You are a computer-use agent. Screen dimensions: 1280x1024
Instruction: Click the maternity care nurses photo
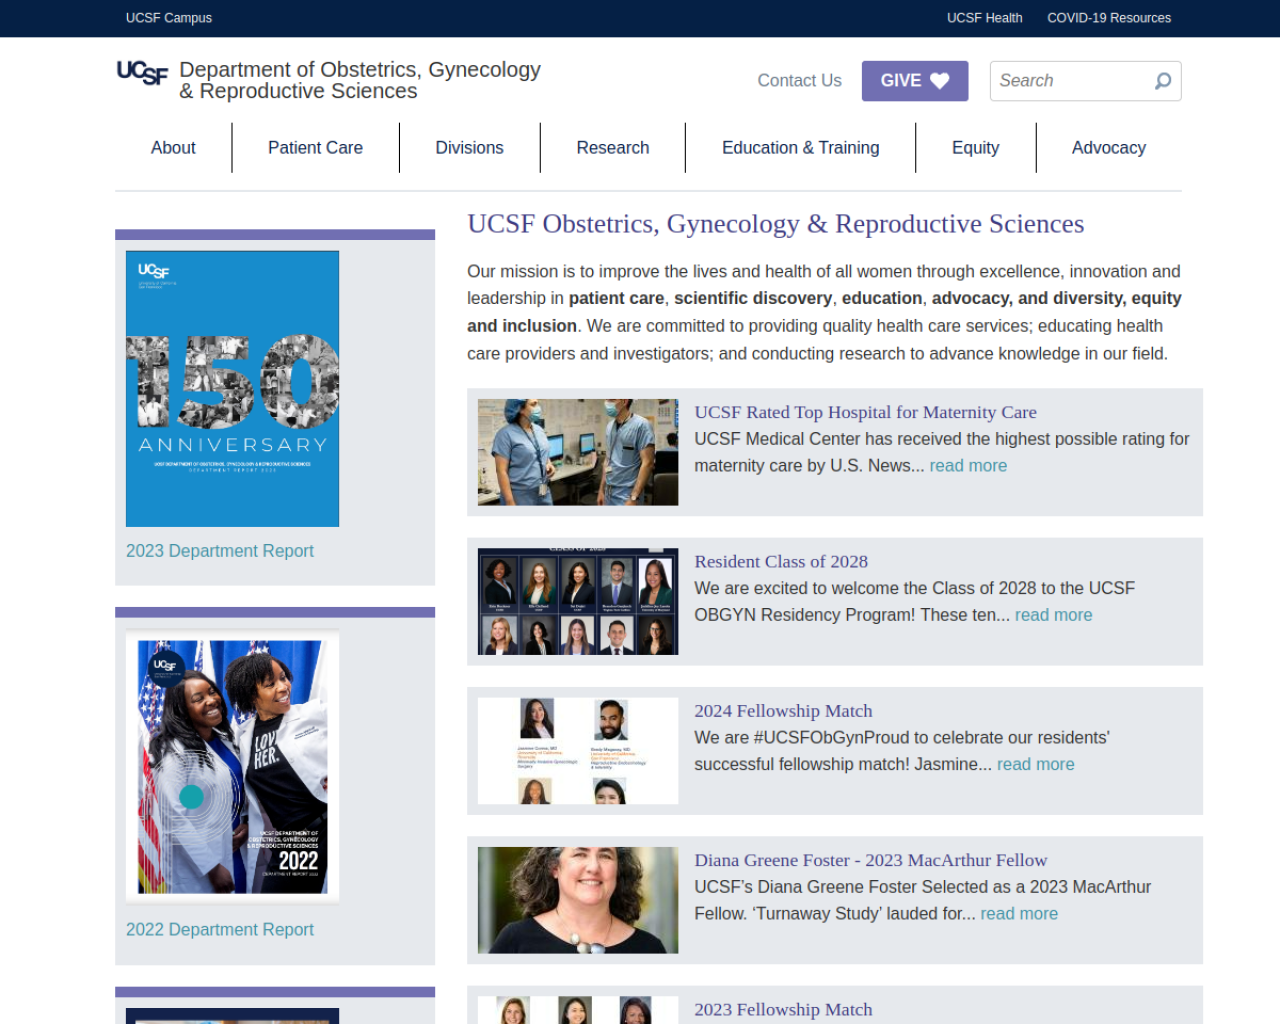click(x=578, y=452)
